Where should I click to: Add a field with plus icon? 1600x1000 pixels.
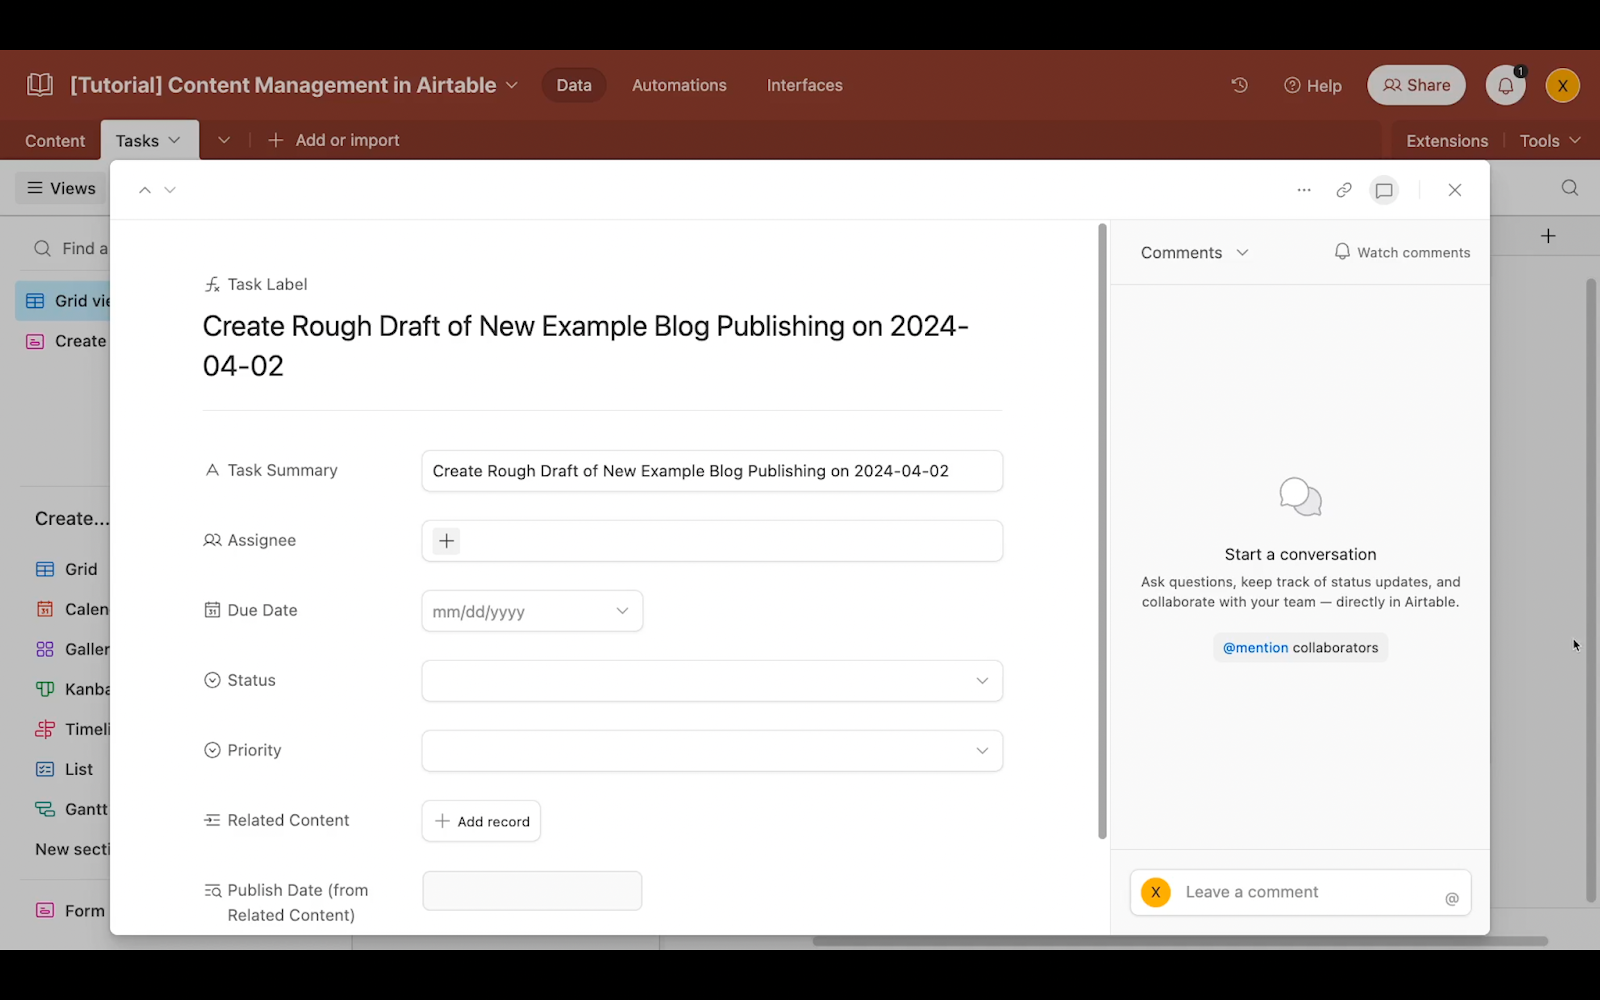click(x=1548, y=236)
